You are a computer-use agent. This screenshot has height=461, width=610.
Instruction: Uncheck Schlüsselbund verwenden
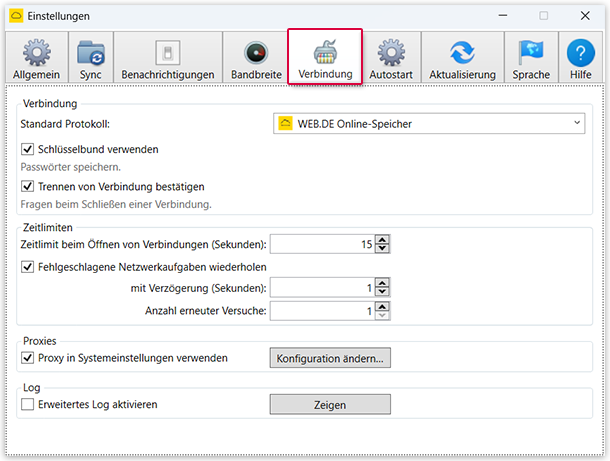[28, 149]
